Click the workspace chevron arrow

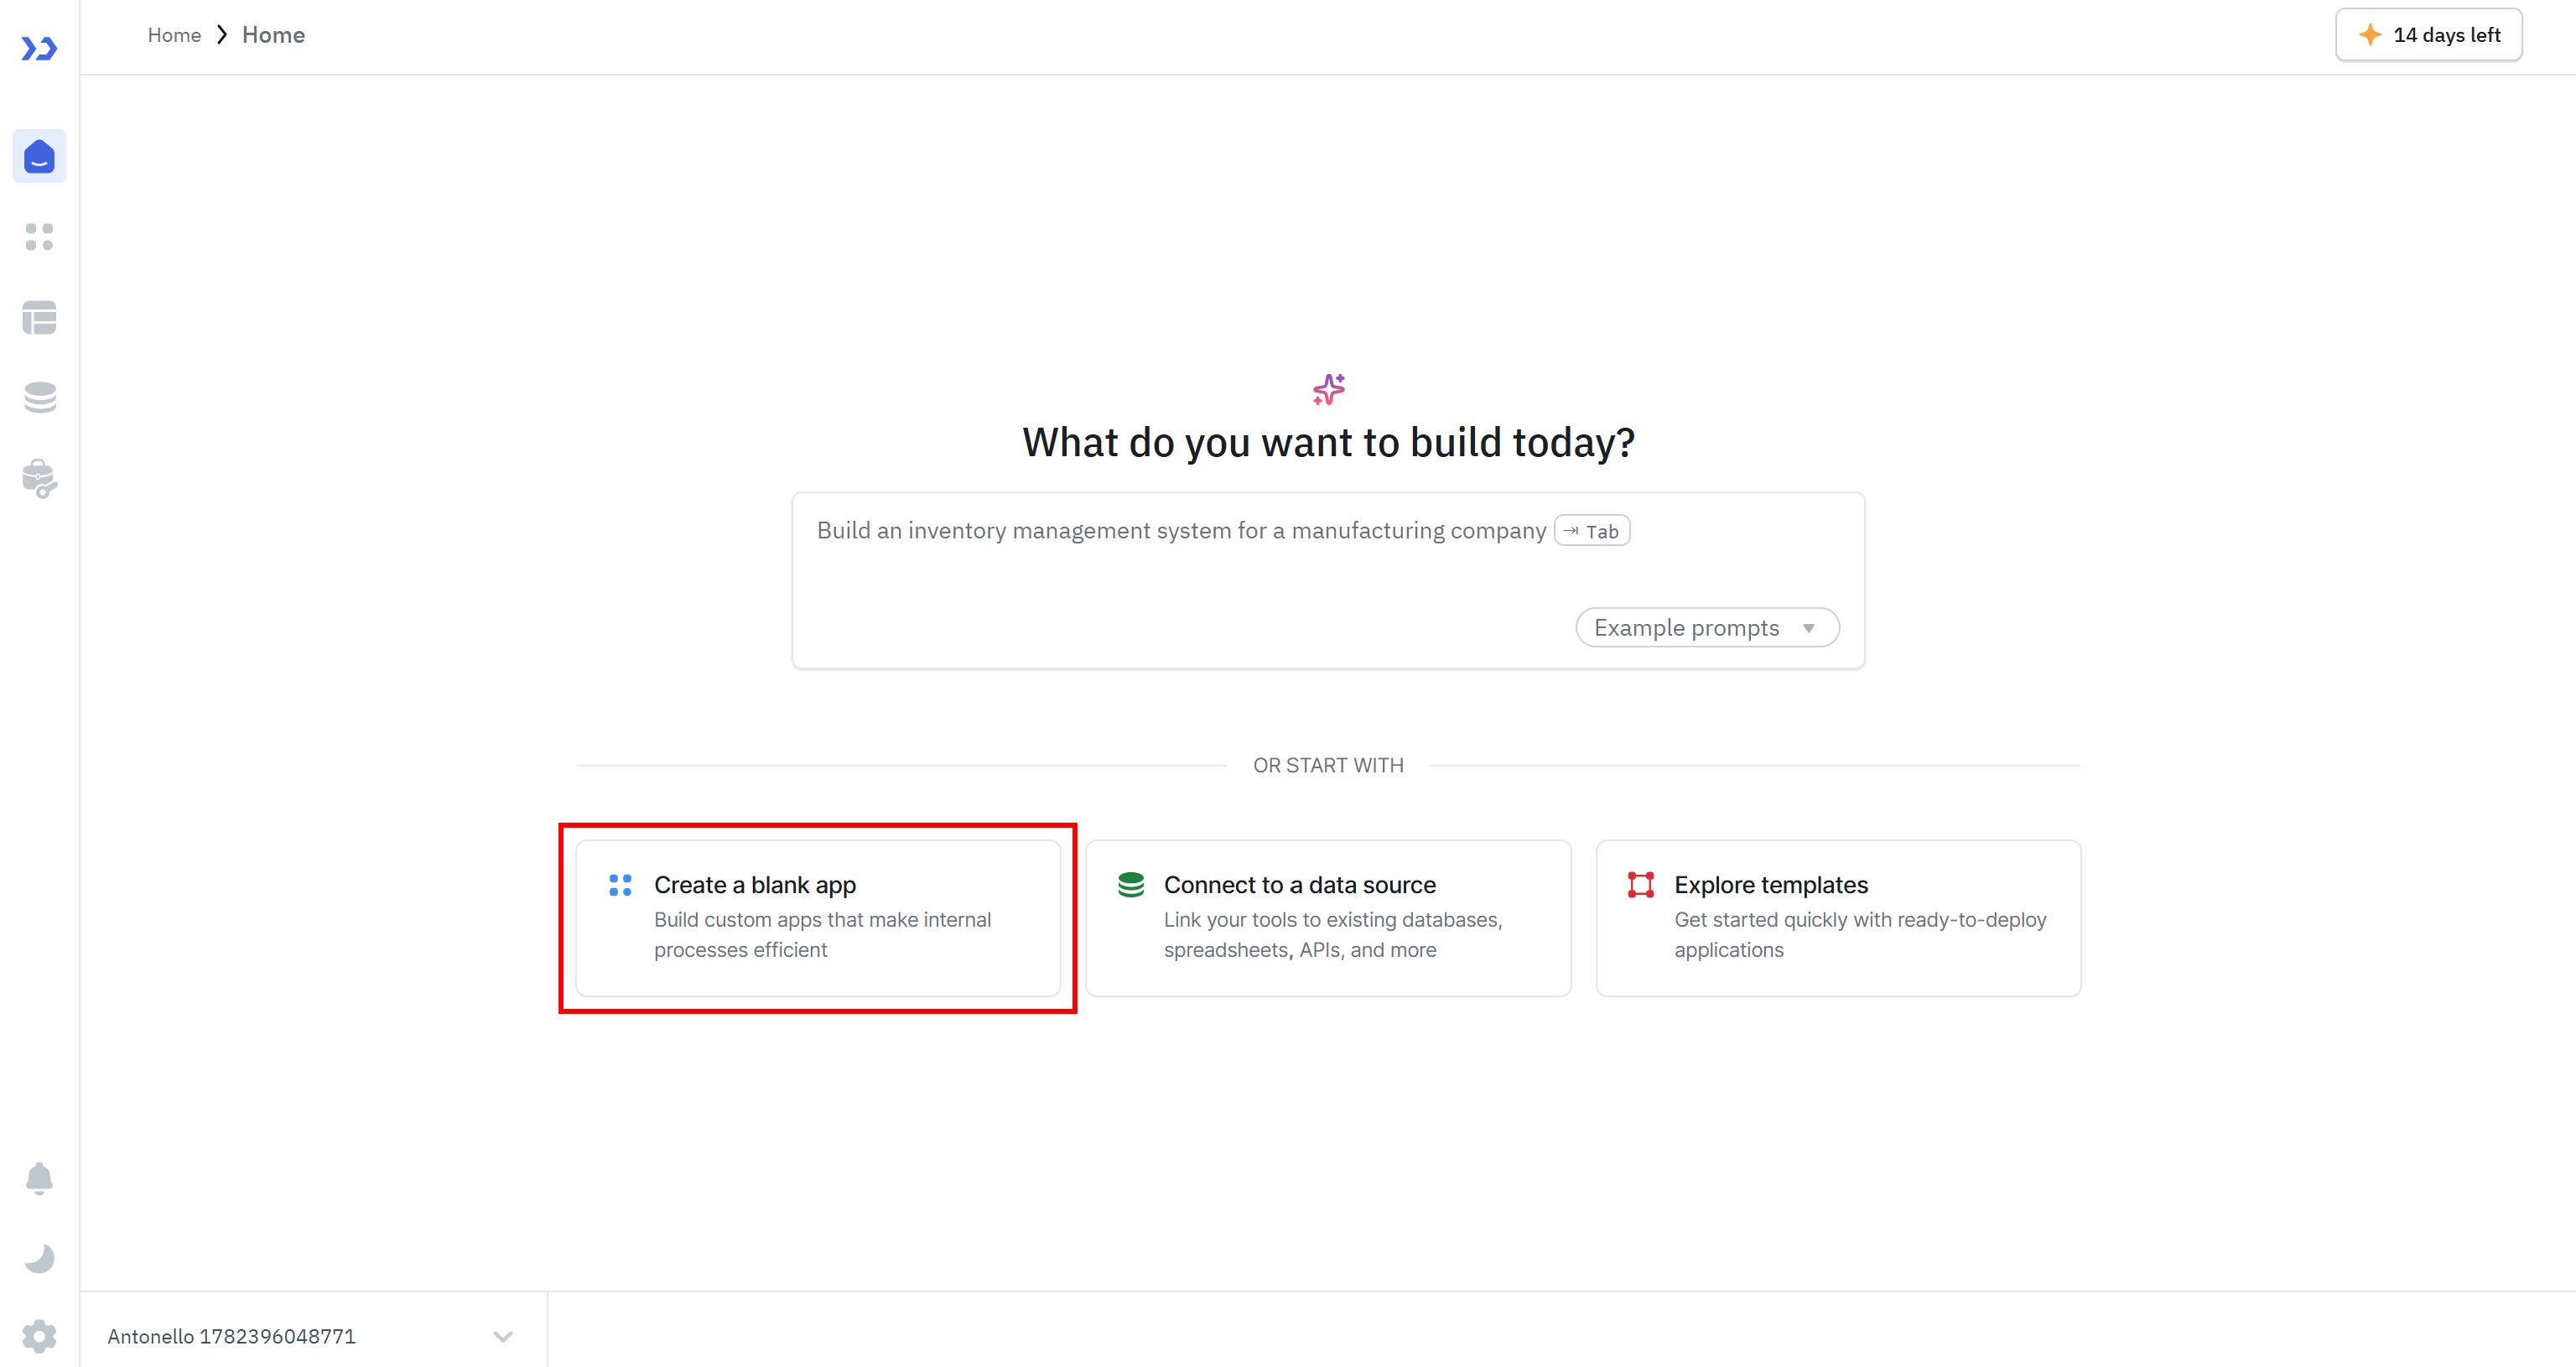pos(503,1337)
